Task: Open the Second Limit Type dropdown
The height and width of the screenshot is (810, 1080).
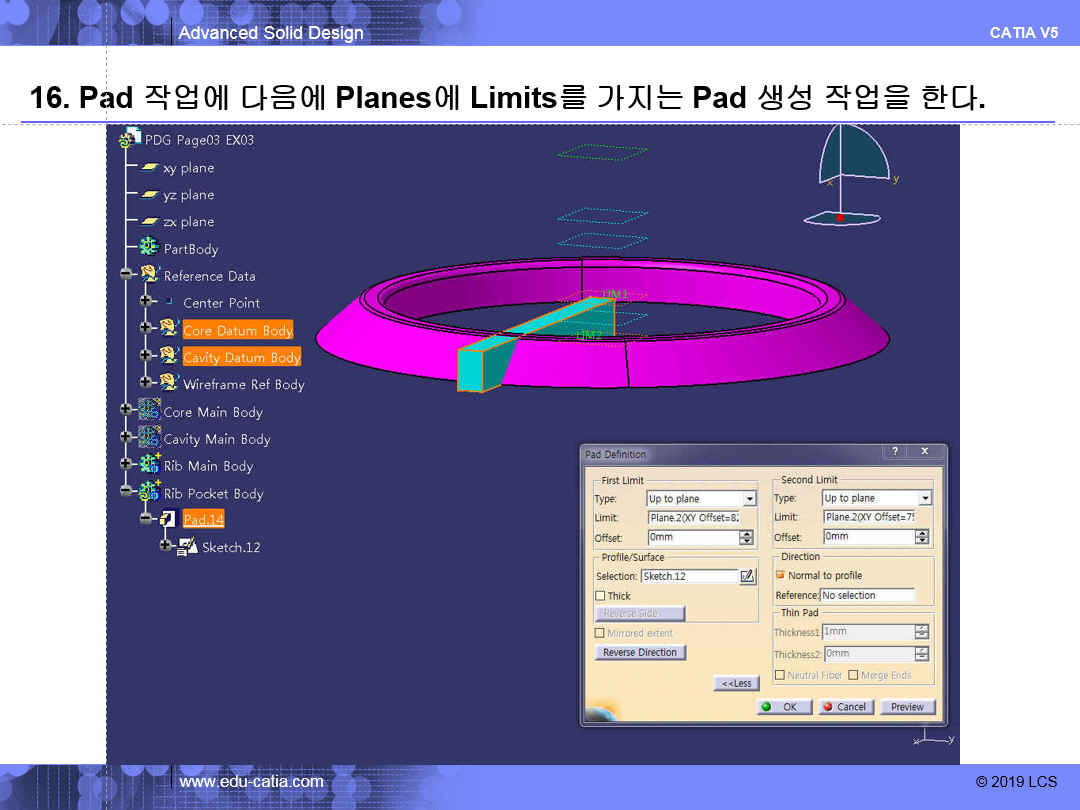Action: point(924,498)
